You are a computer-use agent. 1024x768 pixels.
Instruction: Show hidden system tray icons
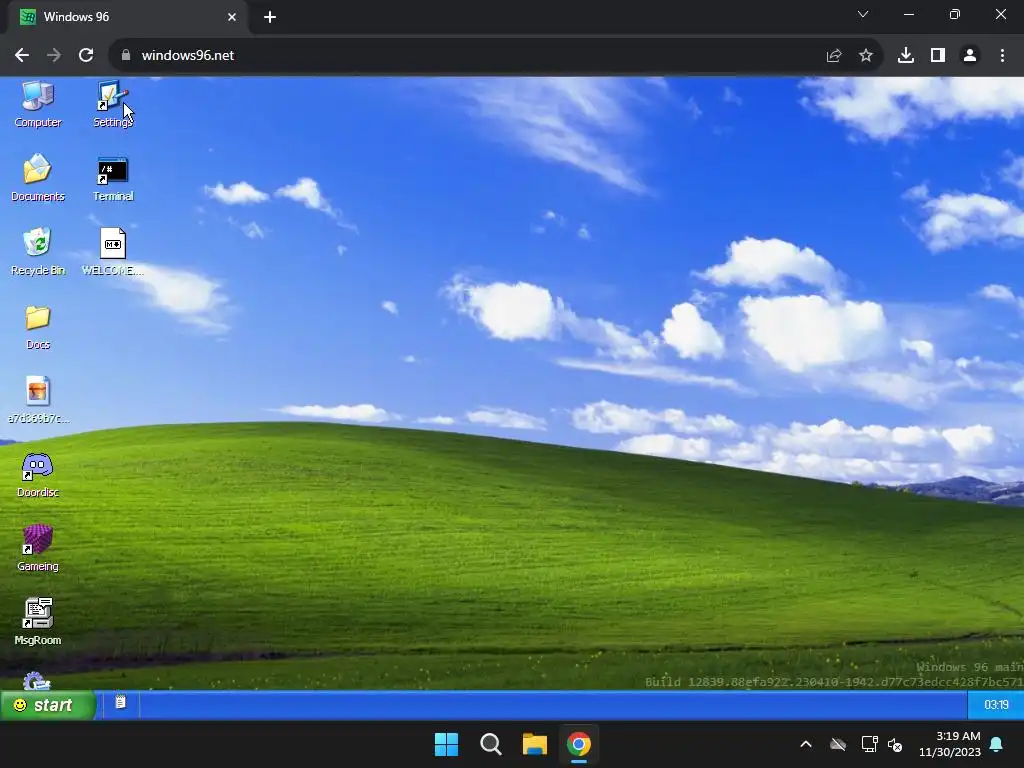pyautogui.click(x=806, y=744)
